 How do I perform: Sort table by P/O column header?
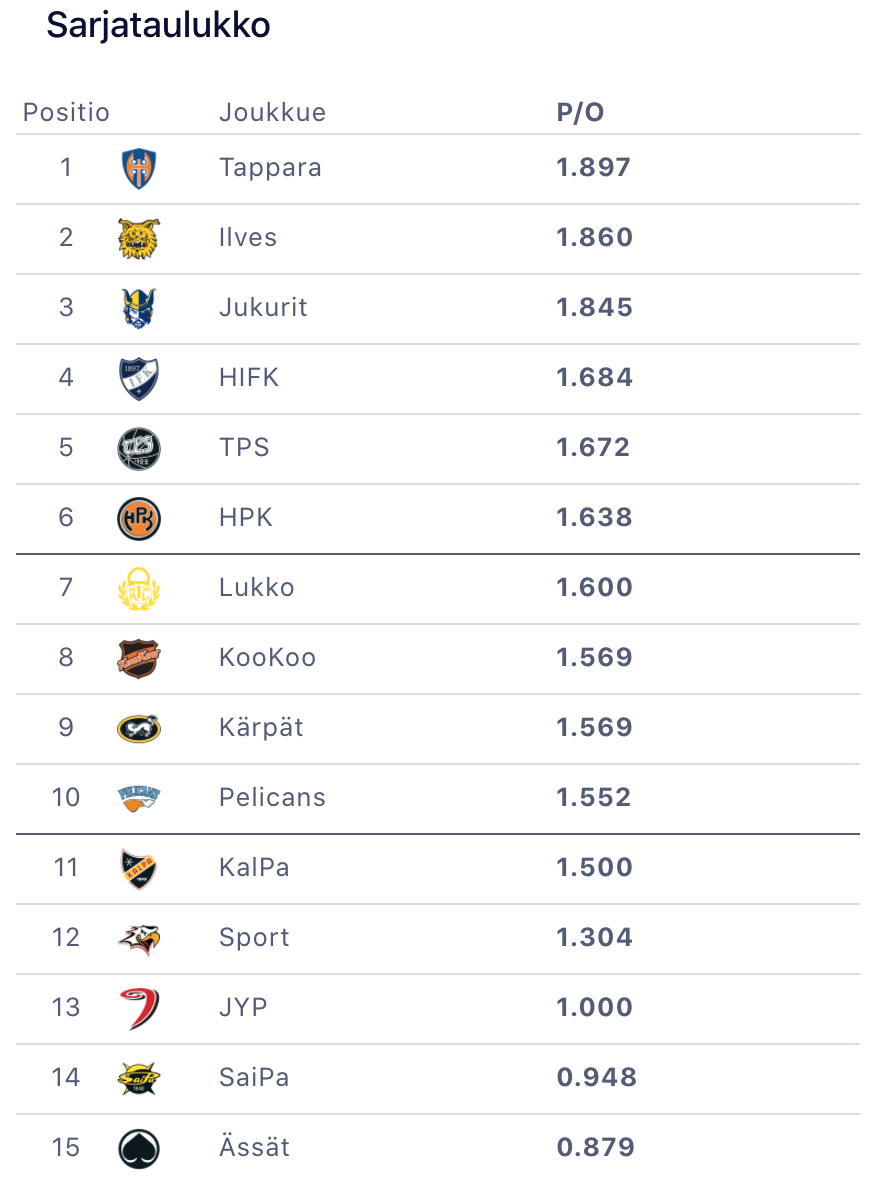(x=580, y=112)
